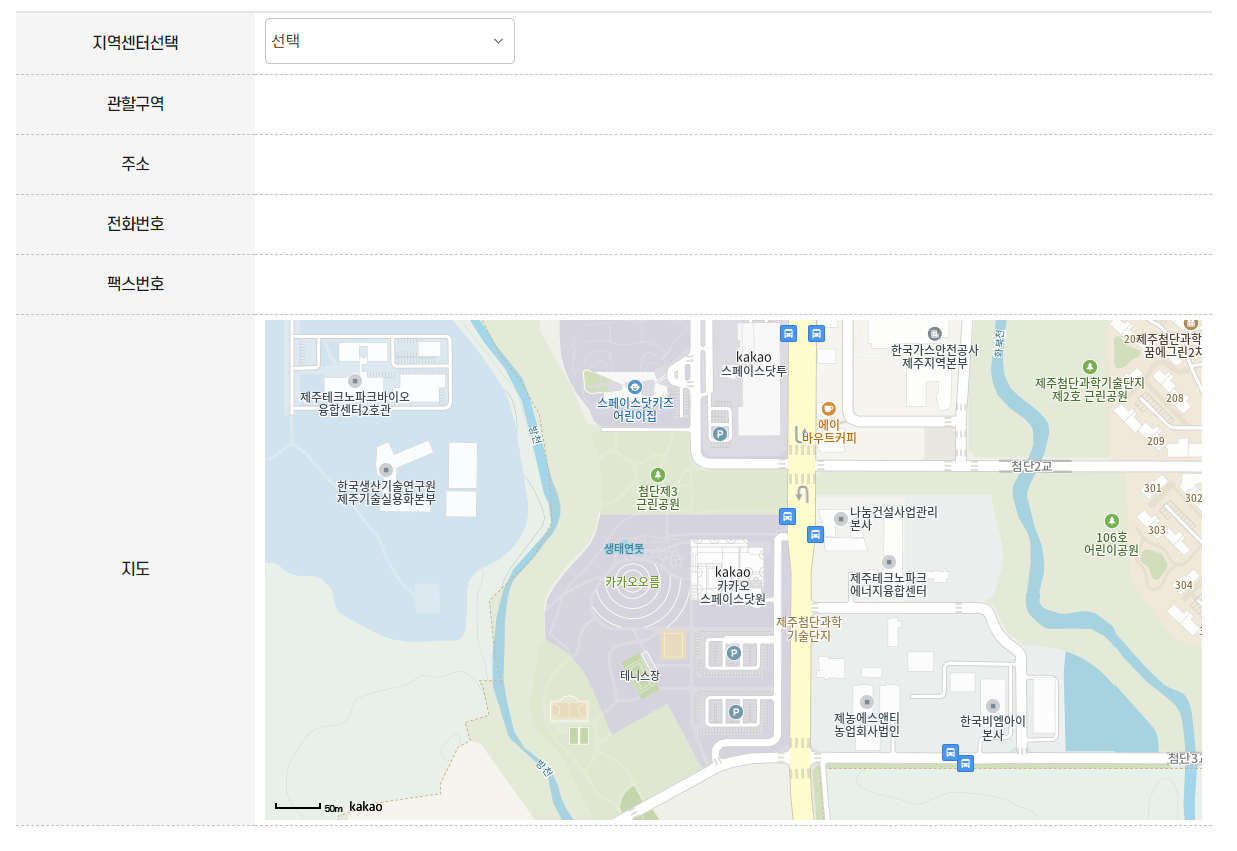Click parking icon nearest 테니스장

pyautogui.click(x=733, y=653)
